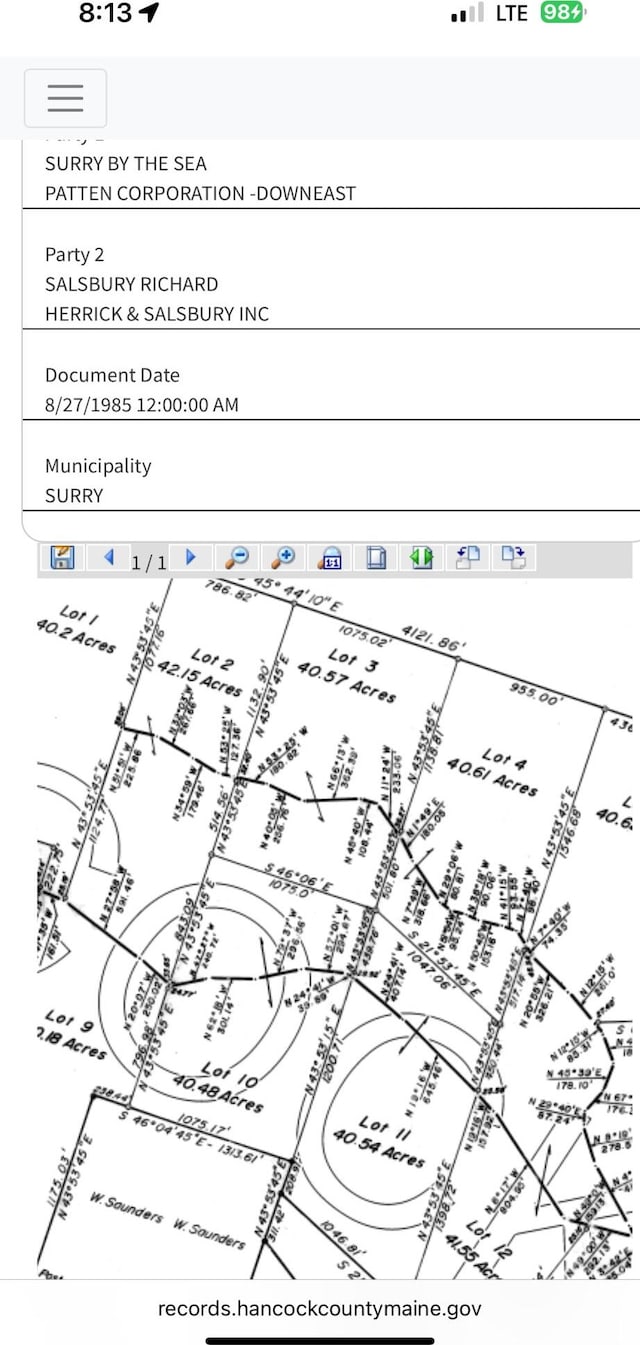Select the Document Date label
Screen dimensions: 640x1345
112,376
